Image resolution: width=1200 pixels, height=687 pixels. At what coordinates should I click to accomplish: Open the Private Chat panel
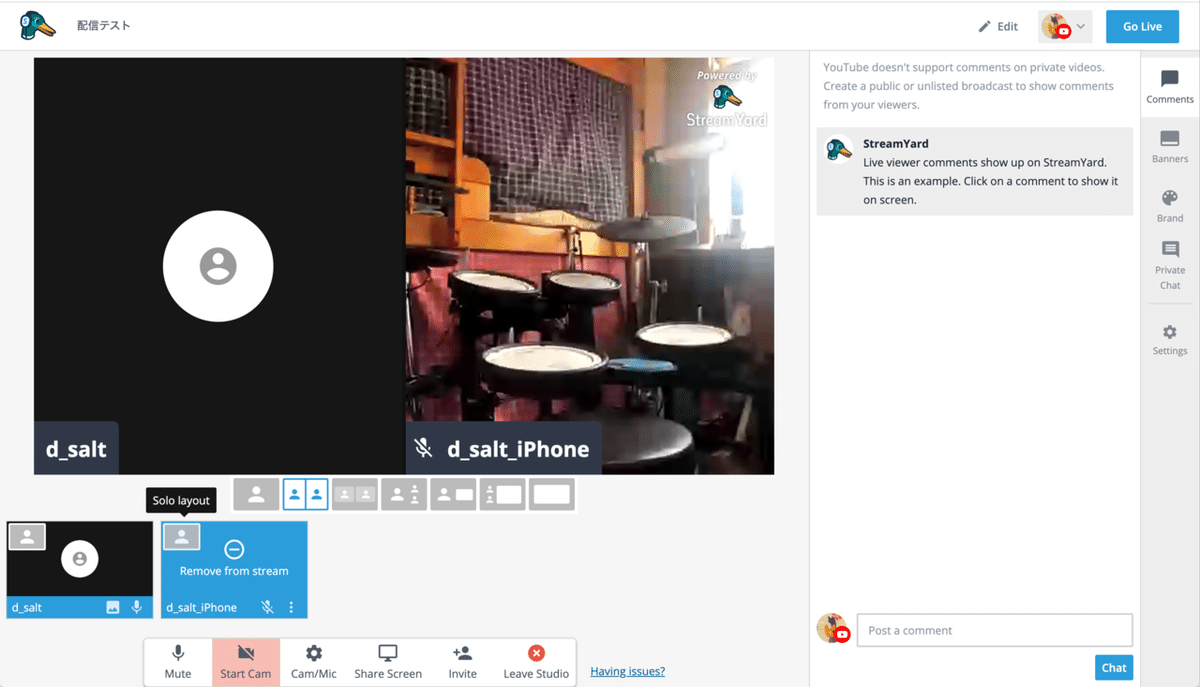[1170, 266]
